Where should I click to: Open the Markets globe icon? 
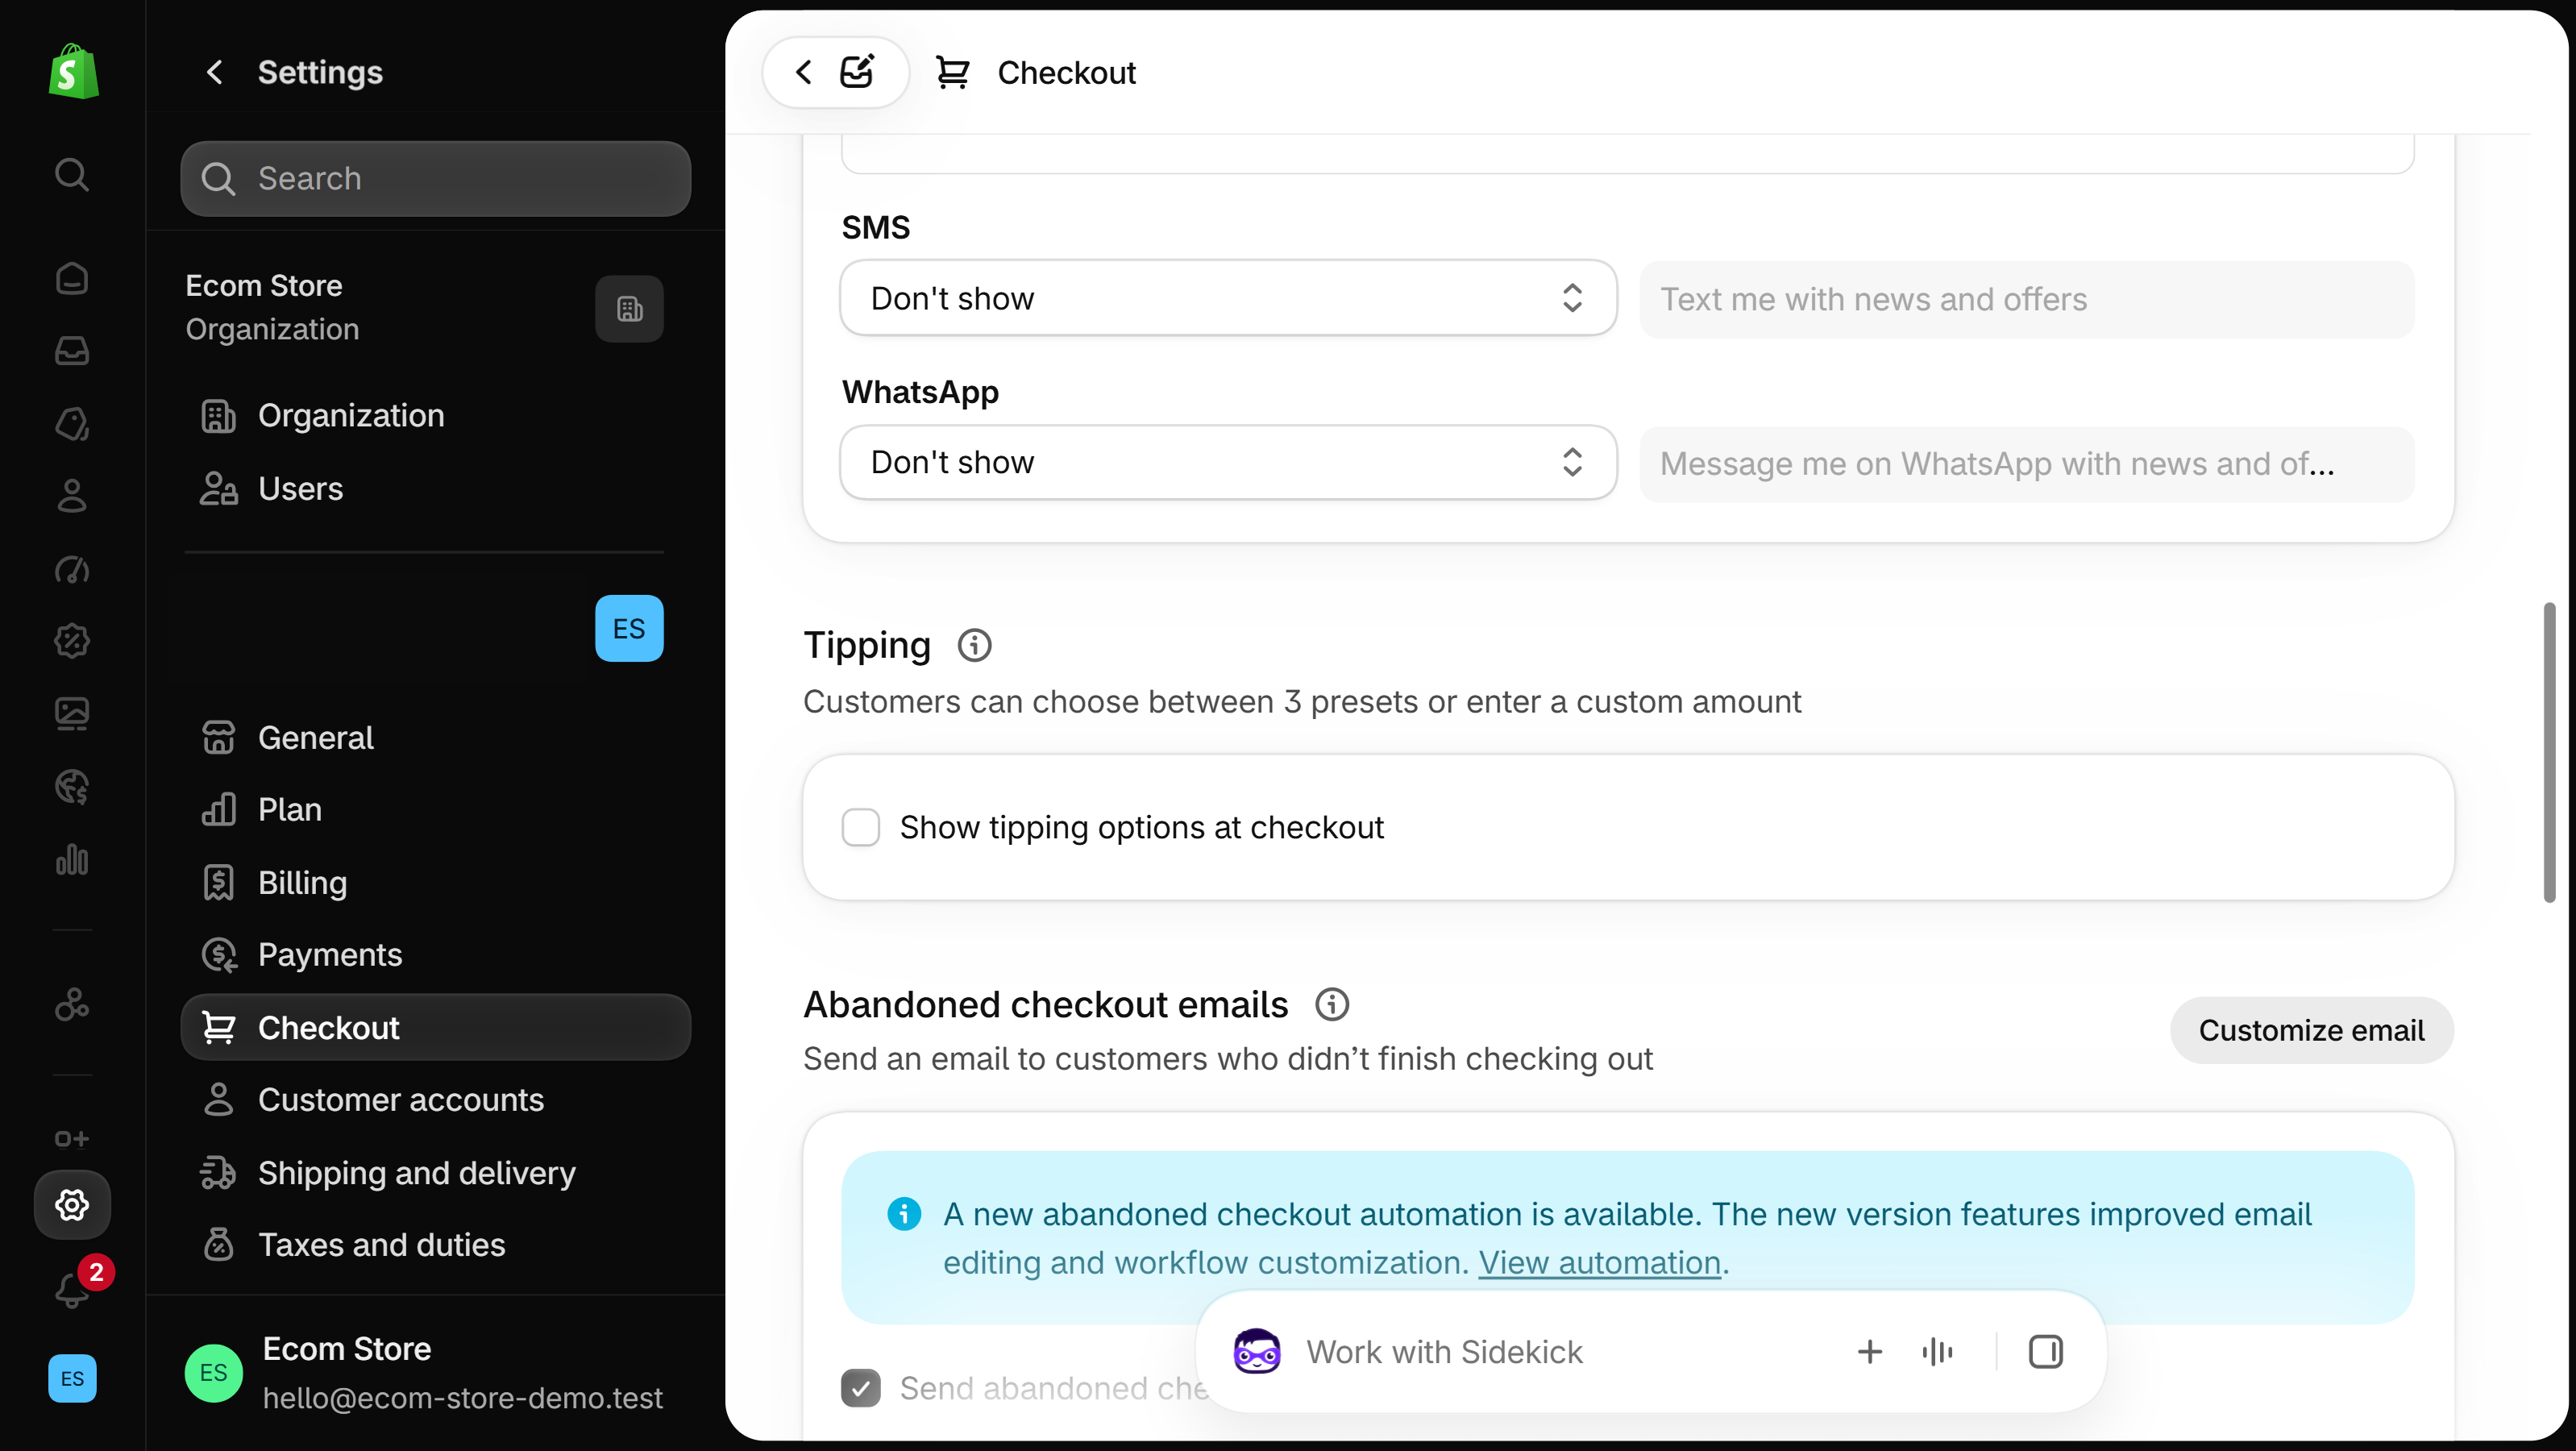pos(71,787)
